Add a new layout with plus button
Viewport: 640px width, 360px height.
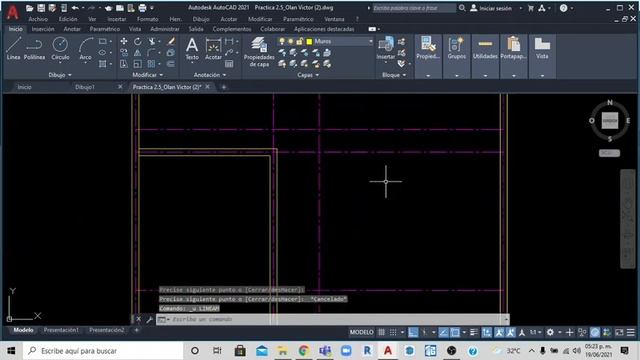137,330
